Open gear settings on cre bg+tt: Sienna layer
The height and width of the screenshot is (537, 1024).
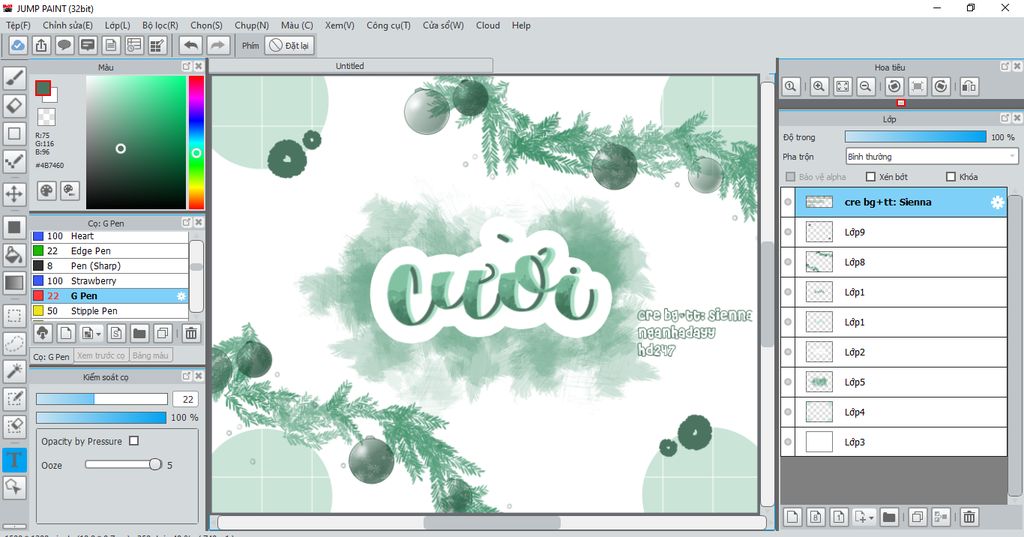[997, 203]
